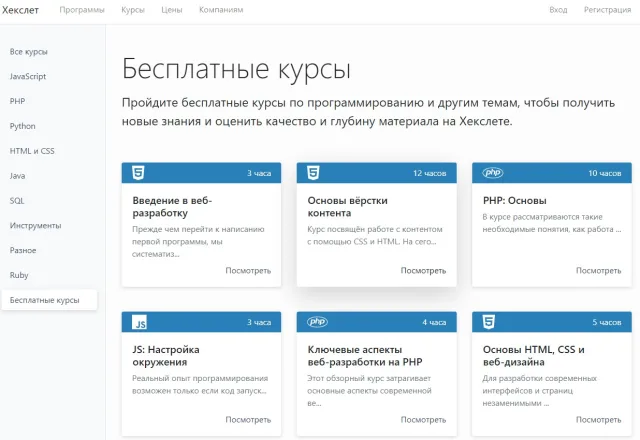
Task: Click the JS icon on JS: Настройка окружения card
Action: [x=139, y=322]
